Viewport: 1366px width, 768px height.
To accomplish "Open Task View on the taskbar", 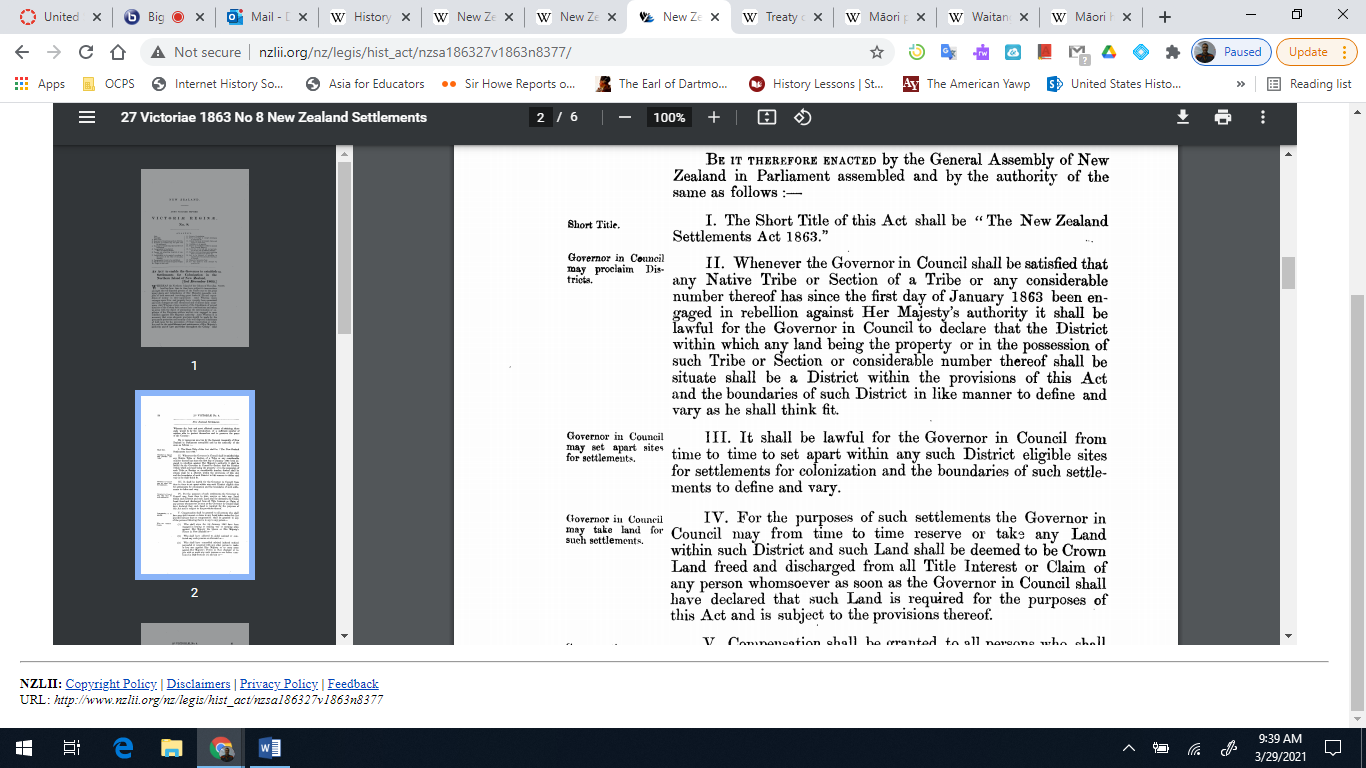I will [72, 747].
